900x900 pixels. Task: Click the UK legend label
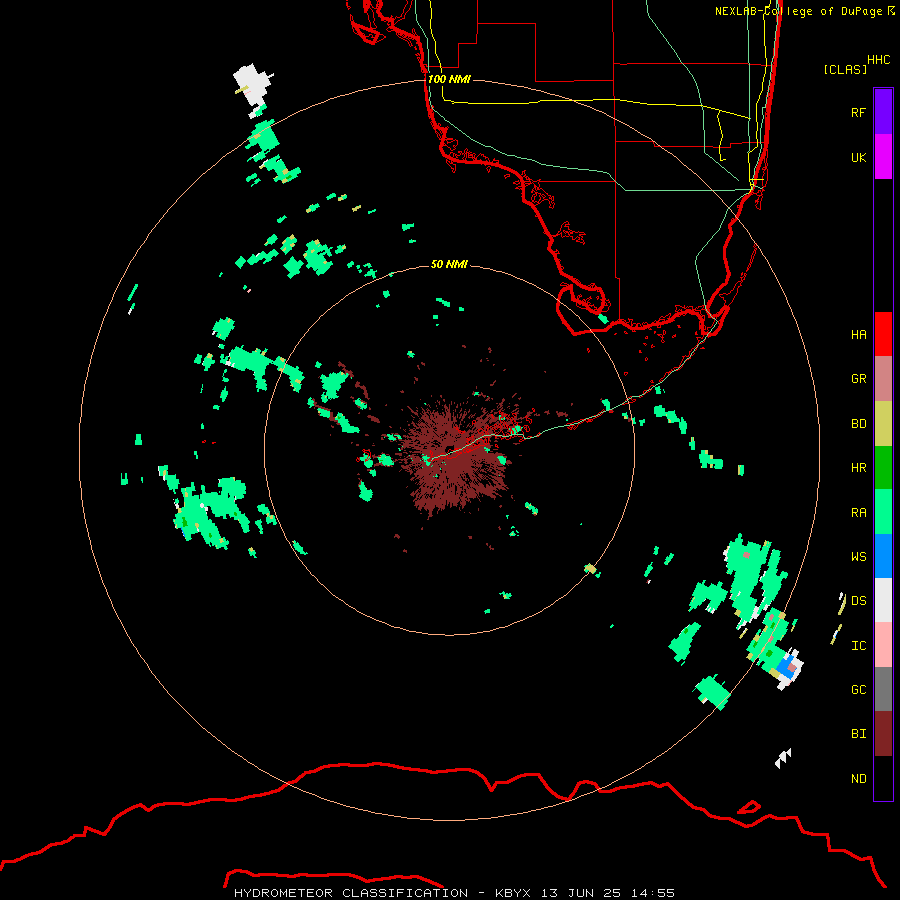(x=858, y=157)
